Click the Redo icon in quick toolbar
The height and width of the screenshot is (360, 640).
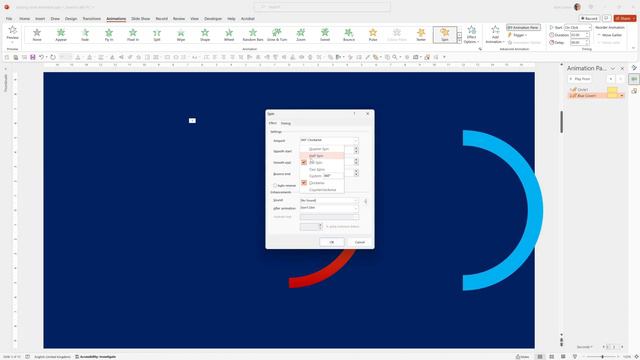pos(53,57)
